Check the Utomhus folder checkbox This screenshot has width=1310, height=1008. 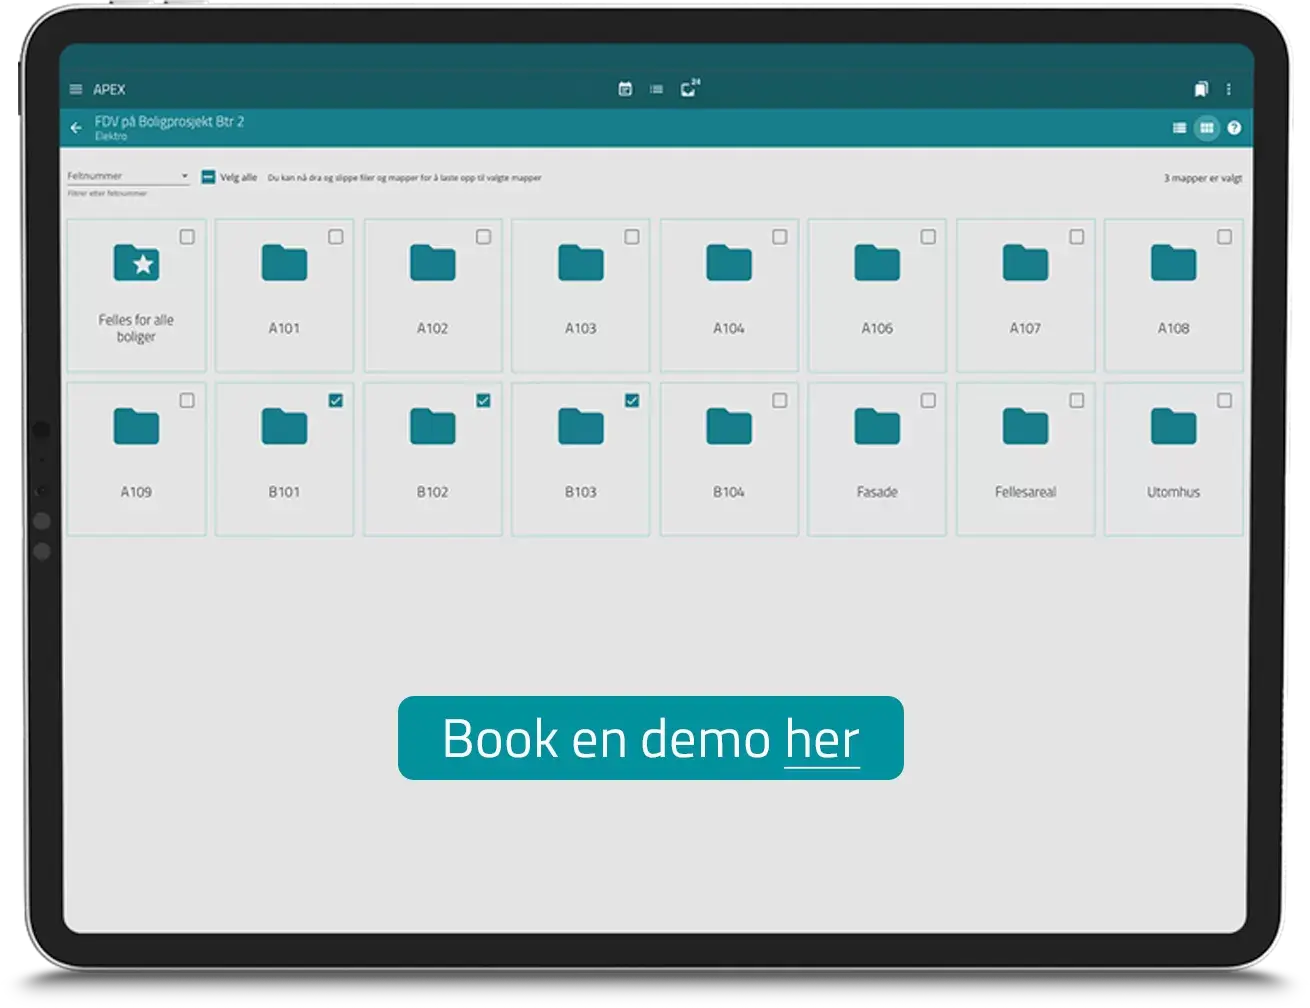pyautogui.click(x=1224, y=400)
